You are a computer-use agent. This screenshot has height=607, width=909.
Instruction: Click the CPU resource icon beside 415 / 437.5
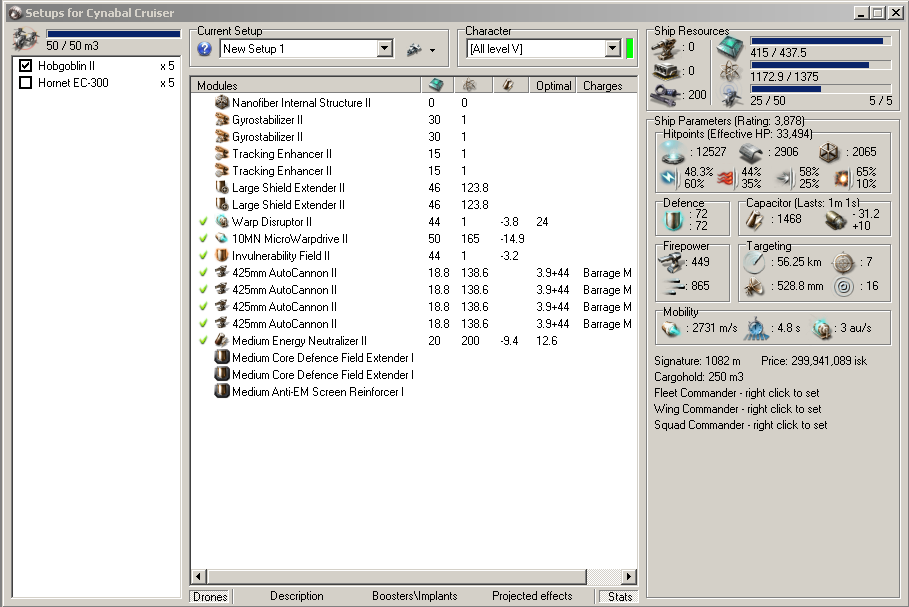(730, 48)
